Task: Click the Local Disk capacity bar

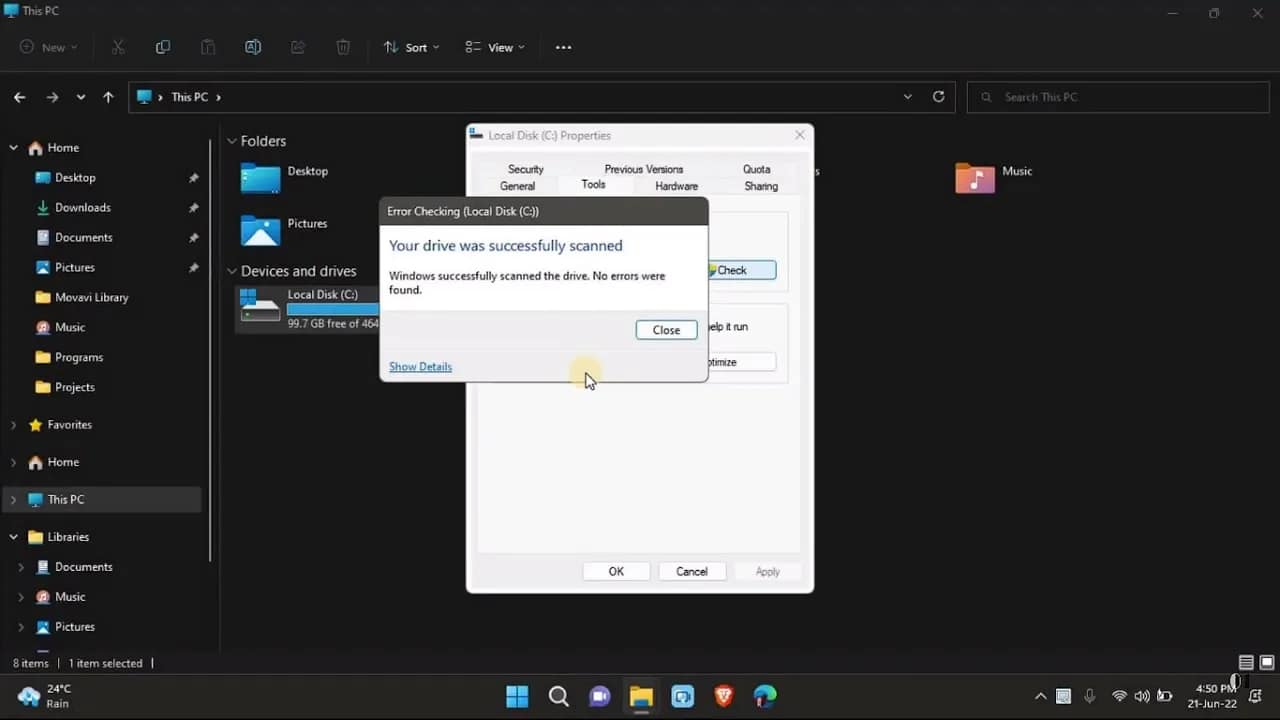Action: (333, 309)
